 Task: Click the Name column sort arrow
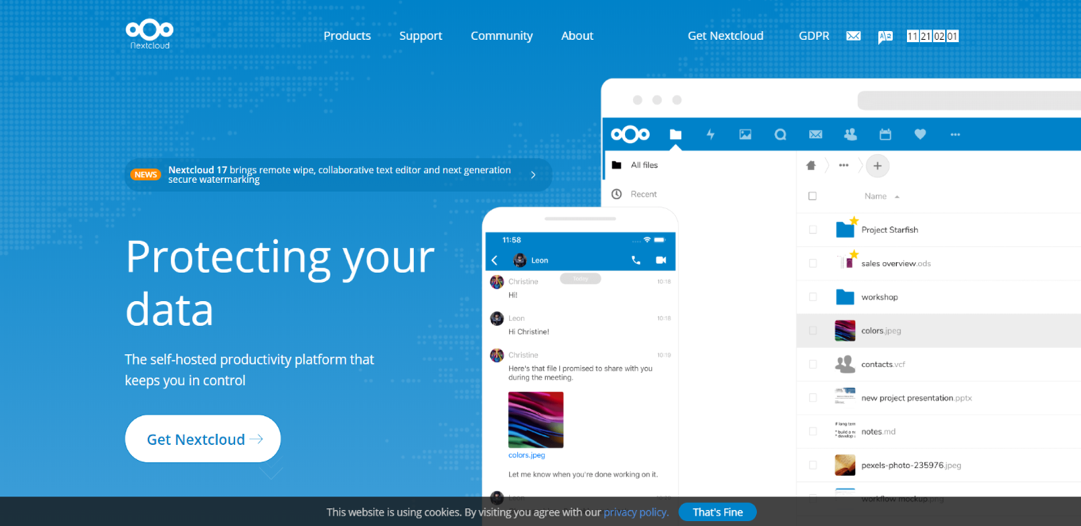click(897, 197)
